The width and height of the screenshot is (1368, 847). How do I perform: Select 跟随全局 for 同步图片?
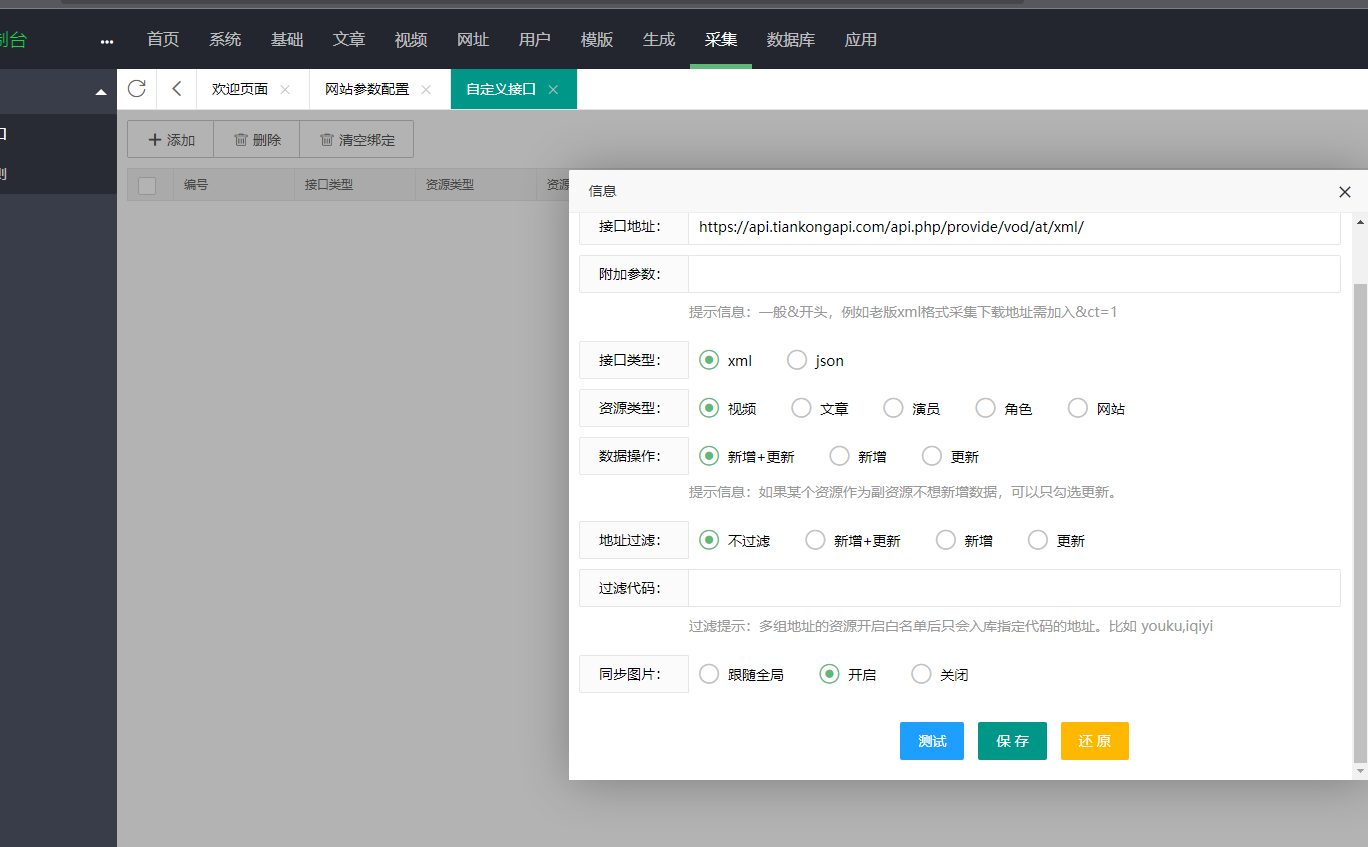coord(709,674)
